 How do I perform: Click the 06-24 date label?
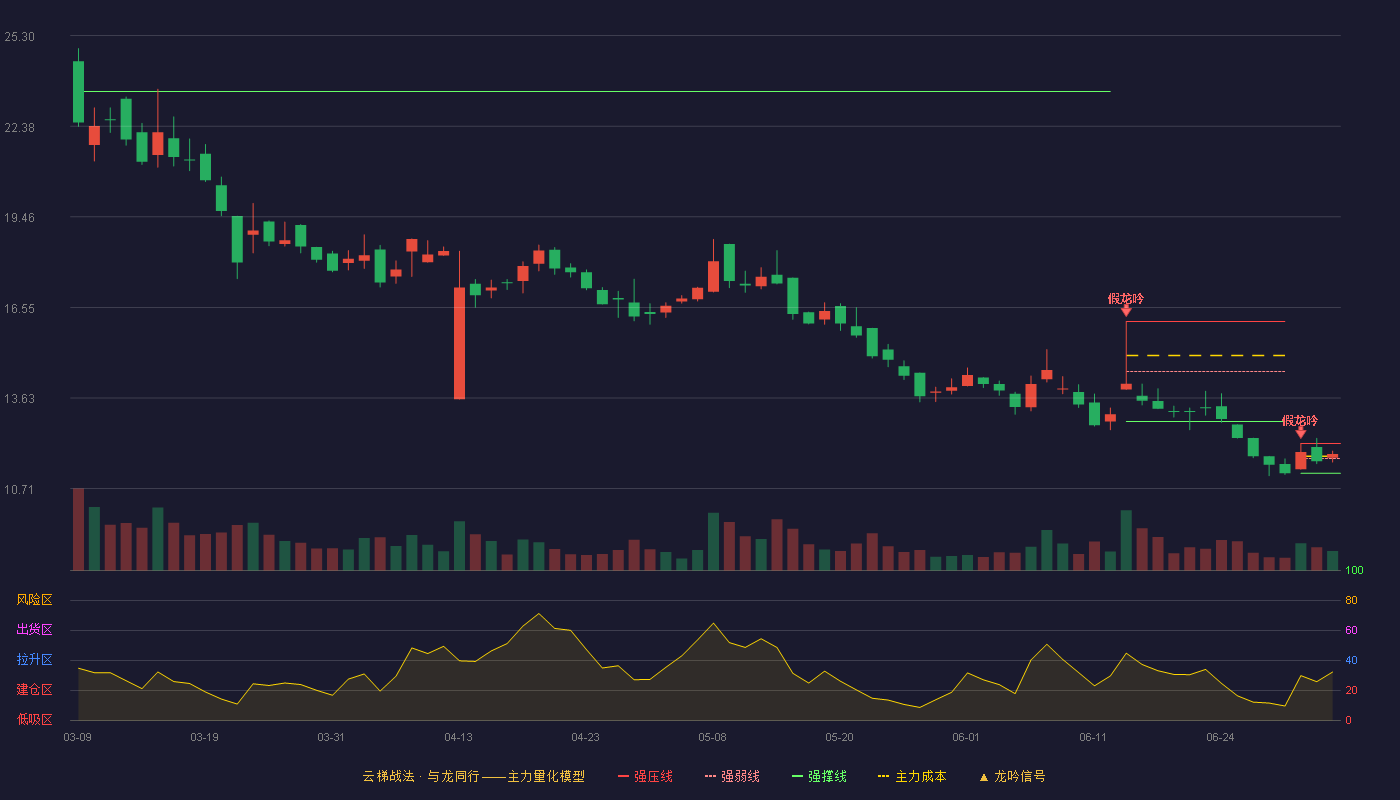click(x=1220, y=737)
